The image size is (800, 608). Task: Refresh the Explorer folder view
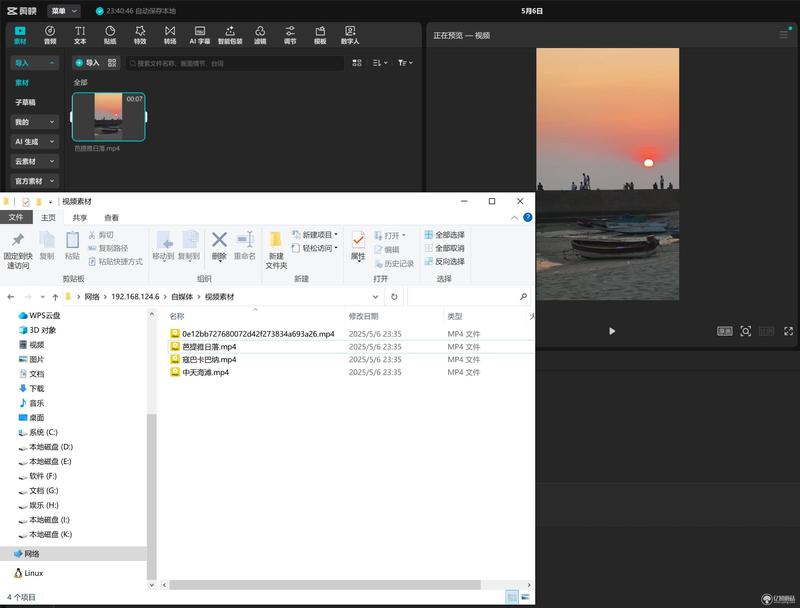pyautogui.click(x=394, y=297)
